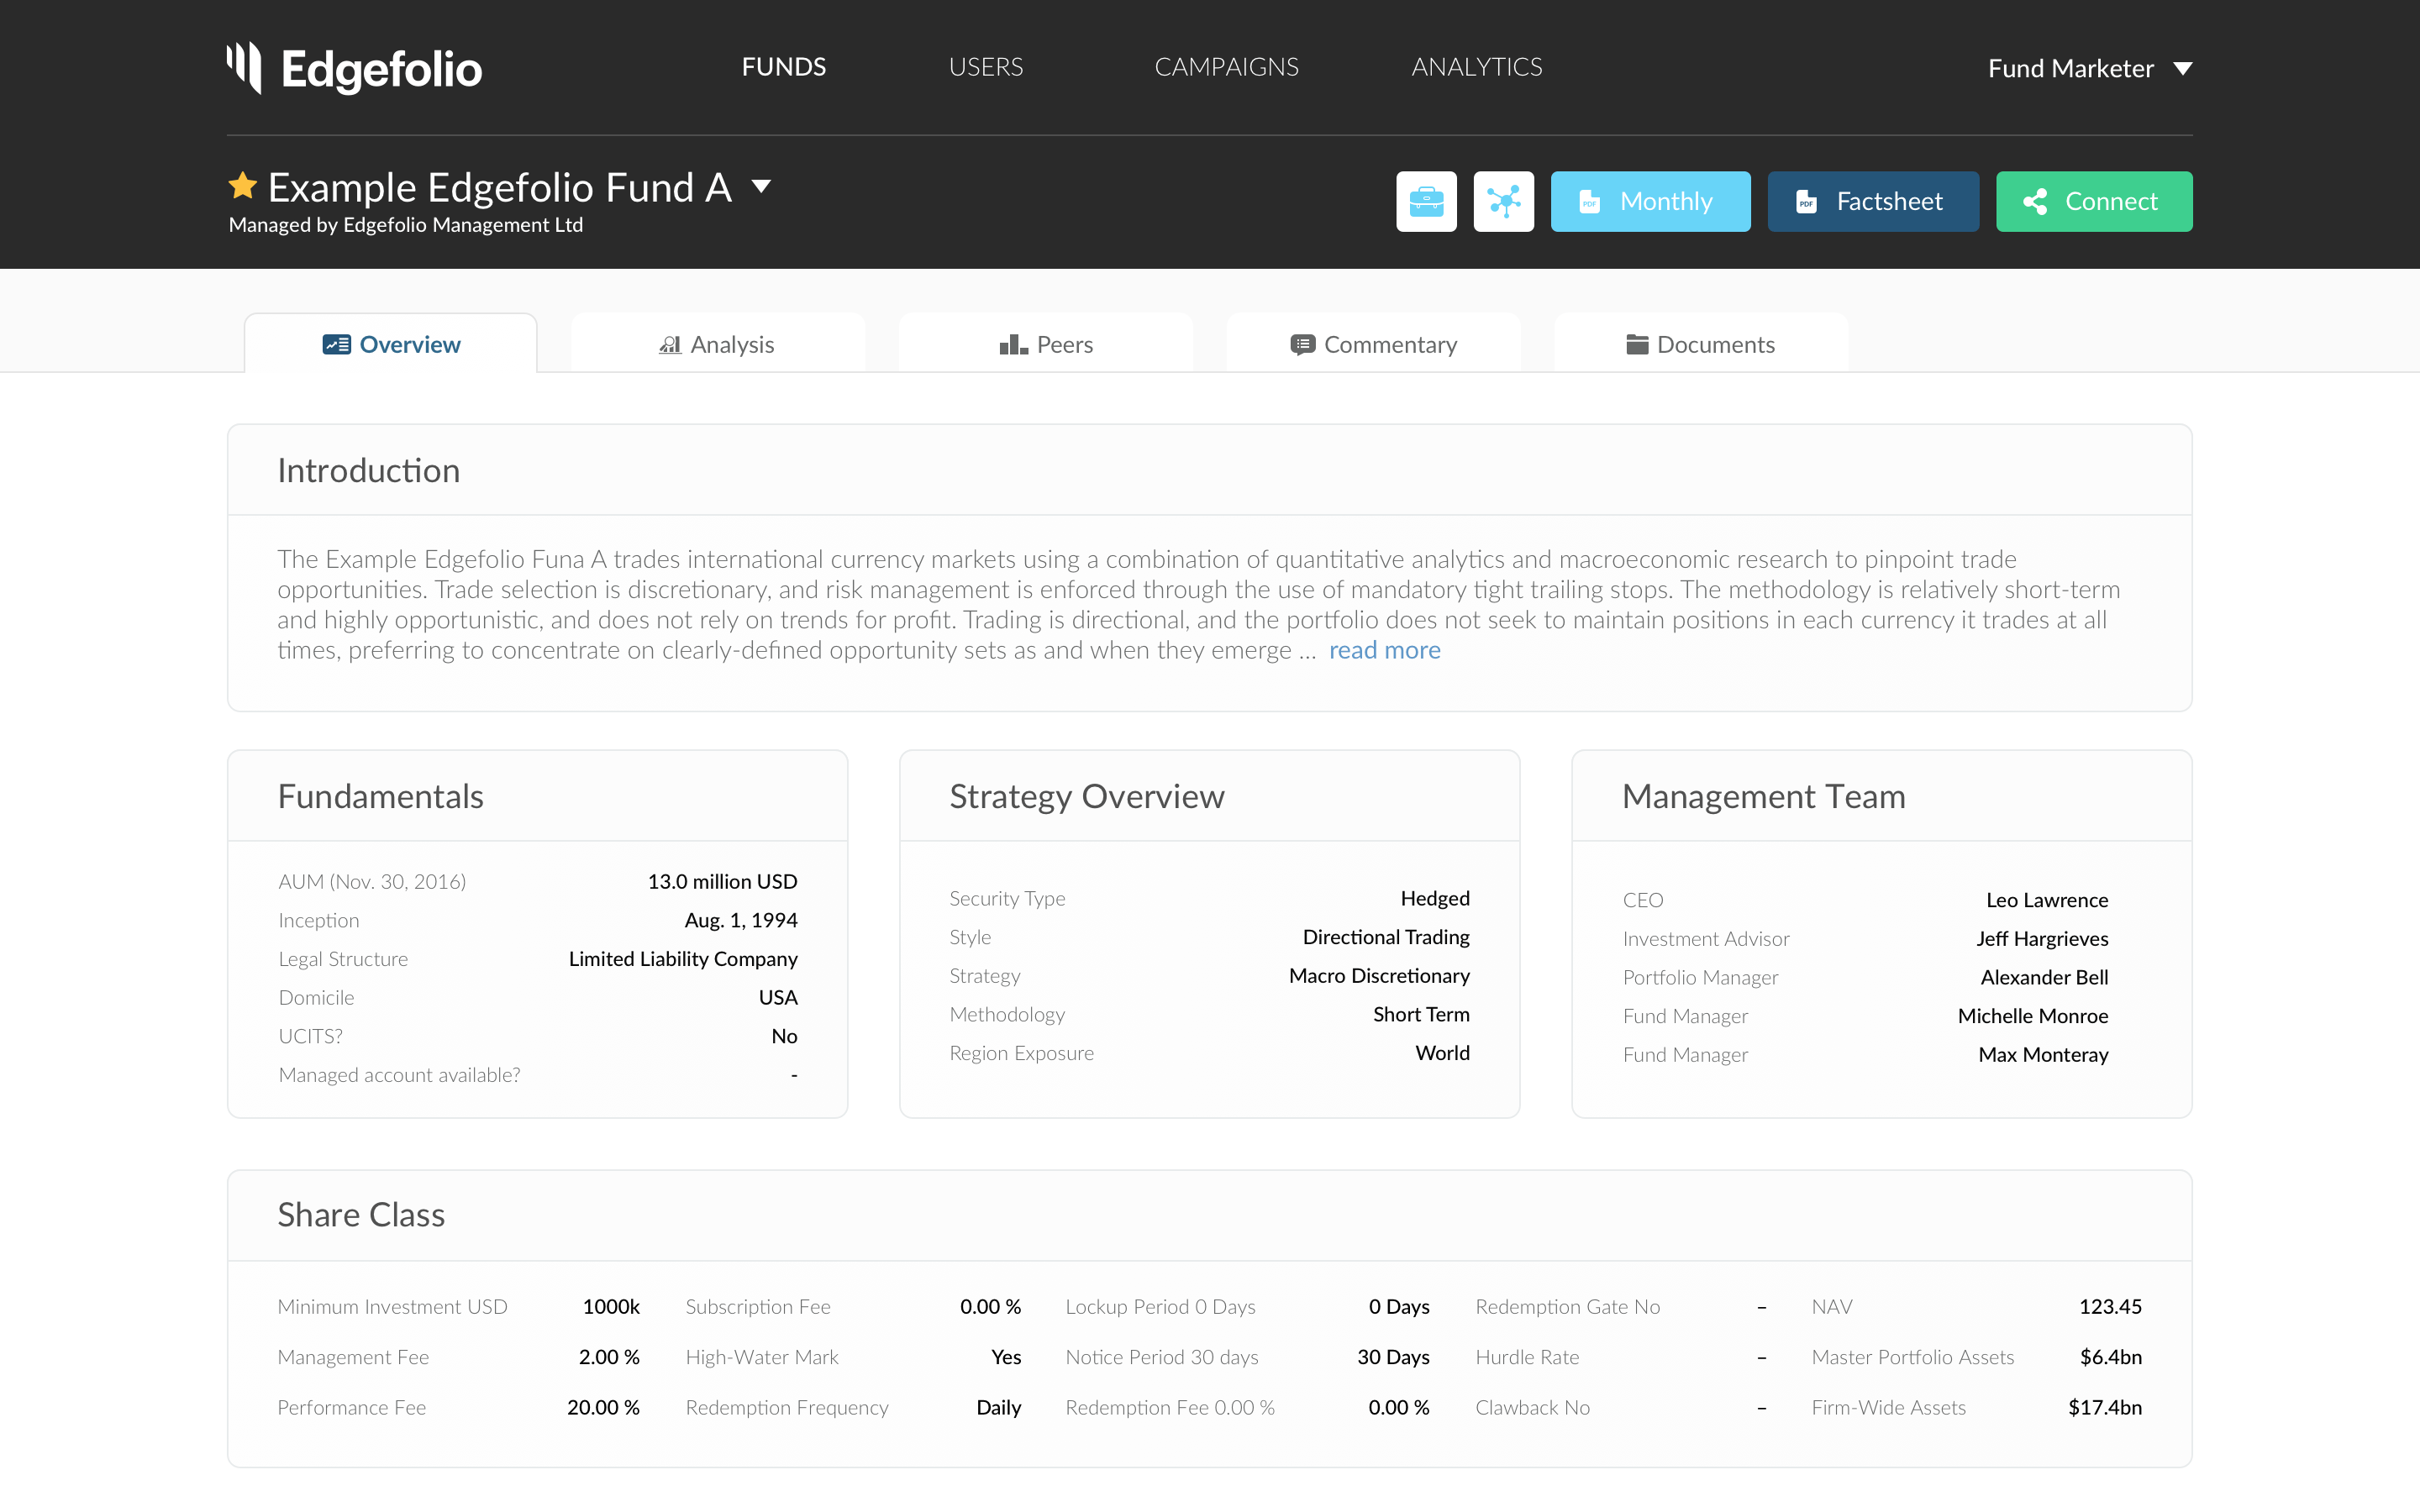Click the Example Edgefolio Fund A title
2420x1512 pixels.
500,187
